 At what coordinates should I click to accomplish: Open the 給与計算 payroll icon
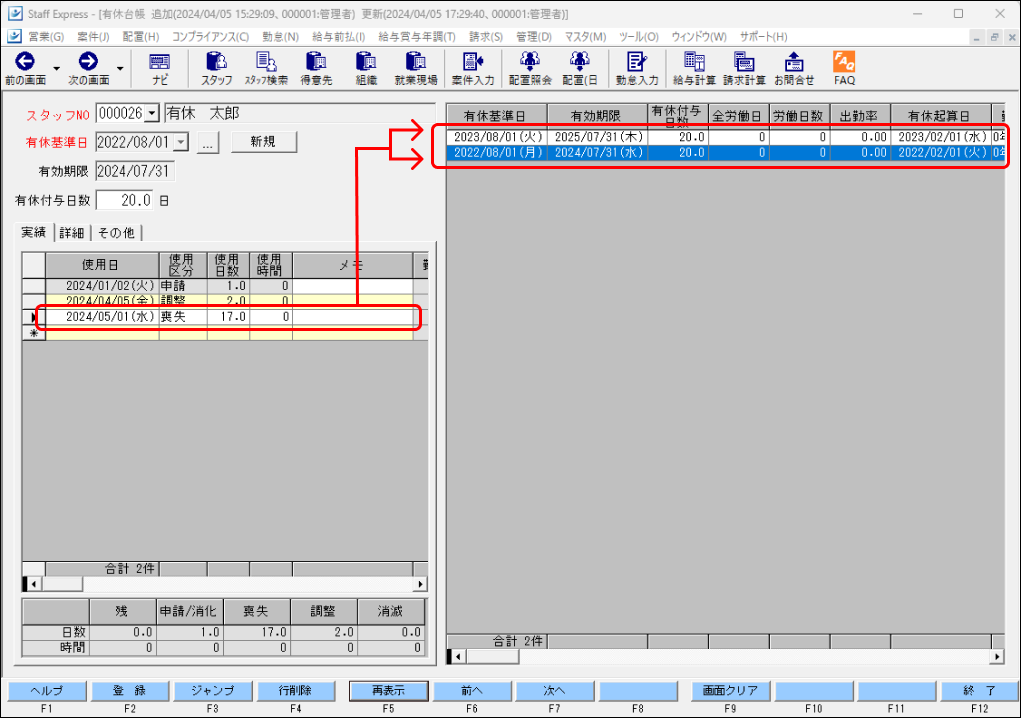coord(694,62)
